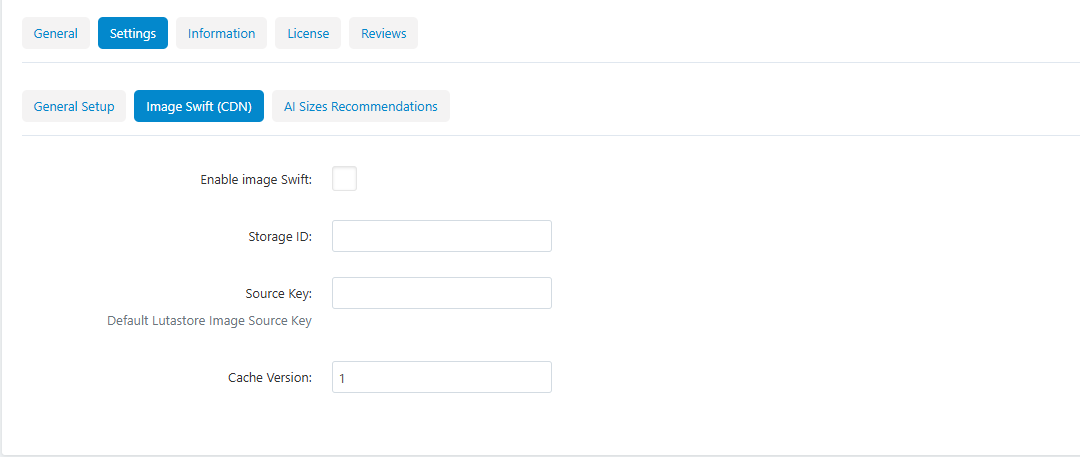Open the License tab
Image resolution: width=1080 pixels, height=457 pixels.
click(x=308, y=33)
